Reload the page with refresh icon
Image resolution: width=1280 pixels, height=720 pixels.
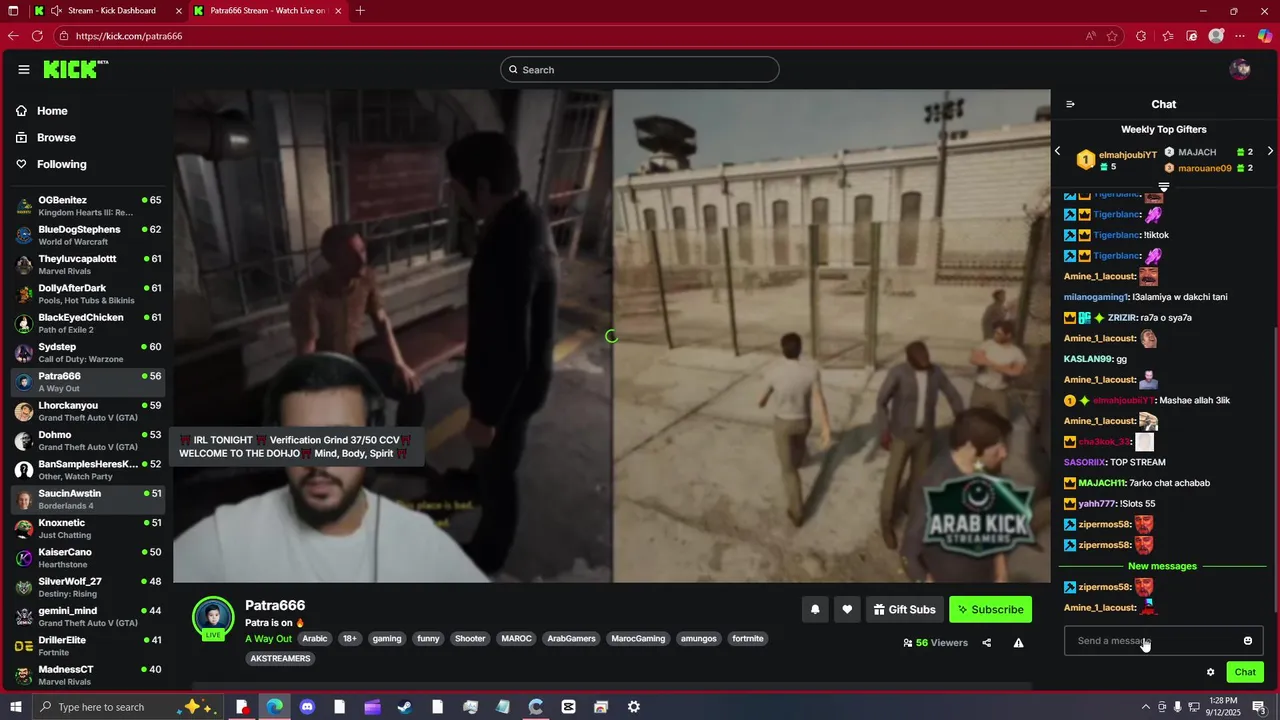click(37, 36)
